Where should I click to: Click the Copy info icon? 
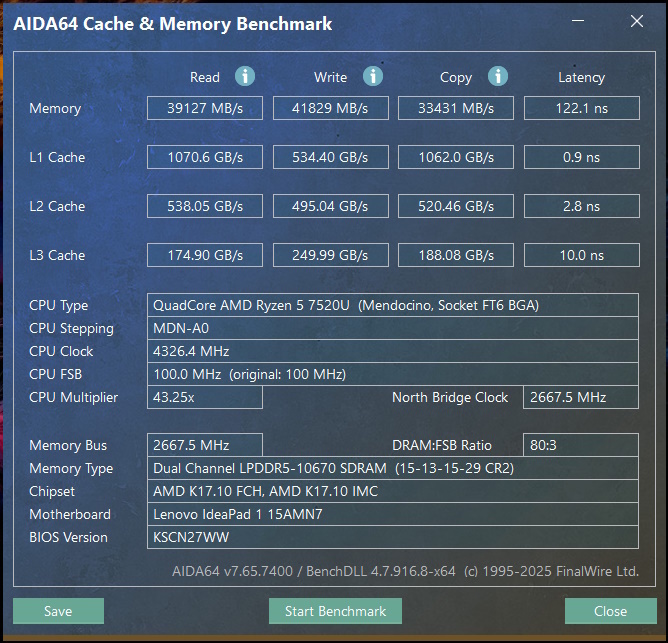tap(498, 77)
